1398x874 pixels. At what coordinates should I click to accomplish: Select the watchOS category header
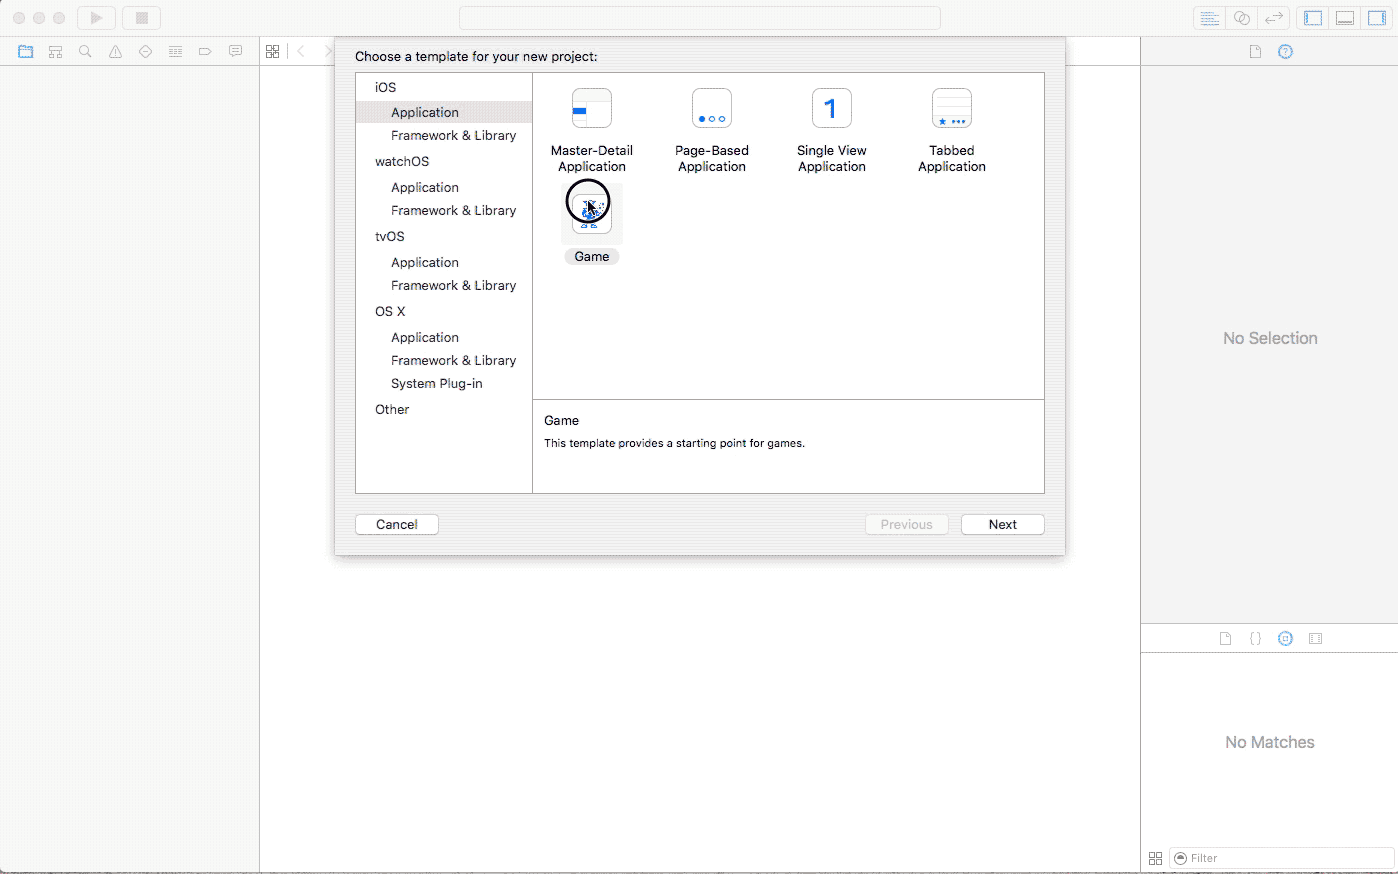402,161
